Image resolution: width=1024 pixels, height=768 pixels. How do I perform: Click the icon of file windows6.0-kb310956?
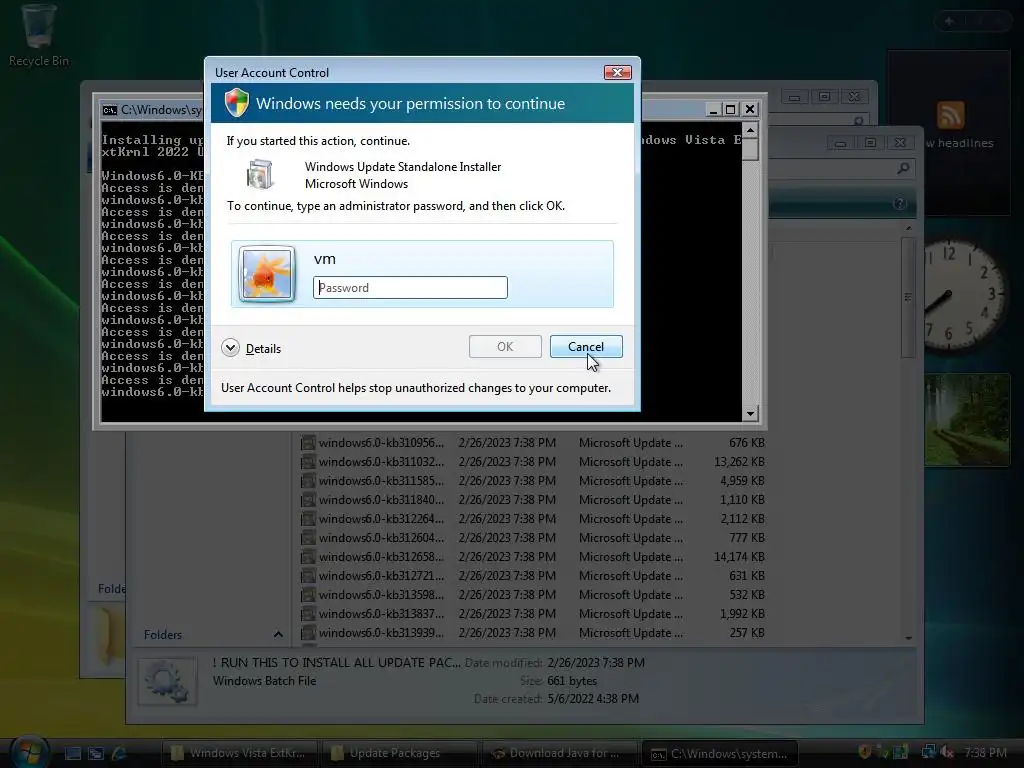click(308, 443)
